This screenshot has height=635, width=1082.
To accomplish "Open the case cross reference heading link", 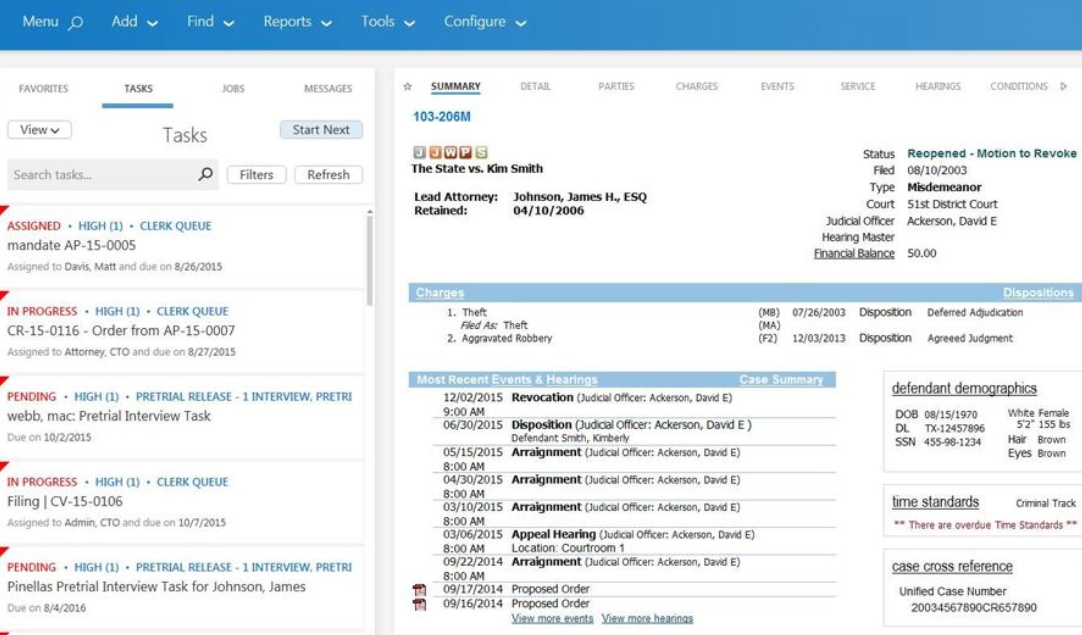I will point(952,567).
